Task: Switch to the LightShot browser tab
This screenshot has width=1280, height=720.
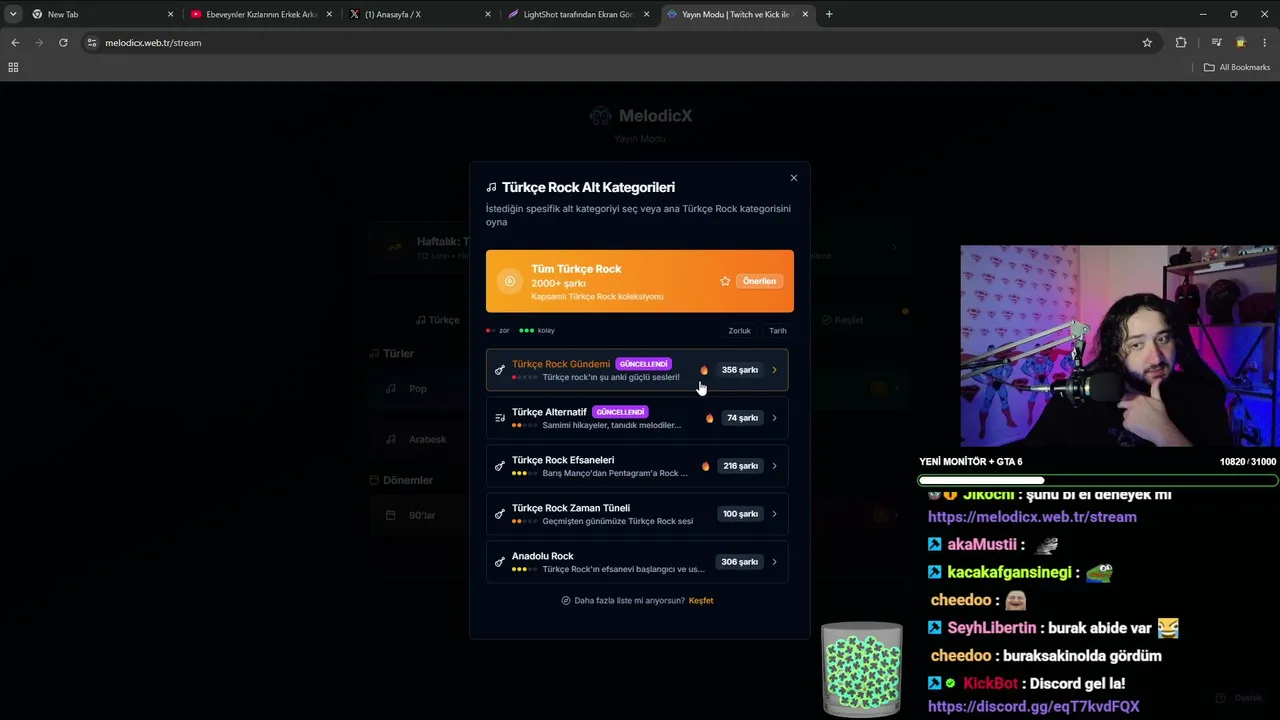Action: (579, 14)
